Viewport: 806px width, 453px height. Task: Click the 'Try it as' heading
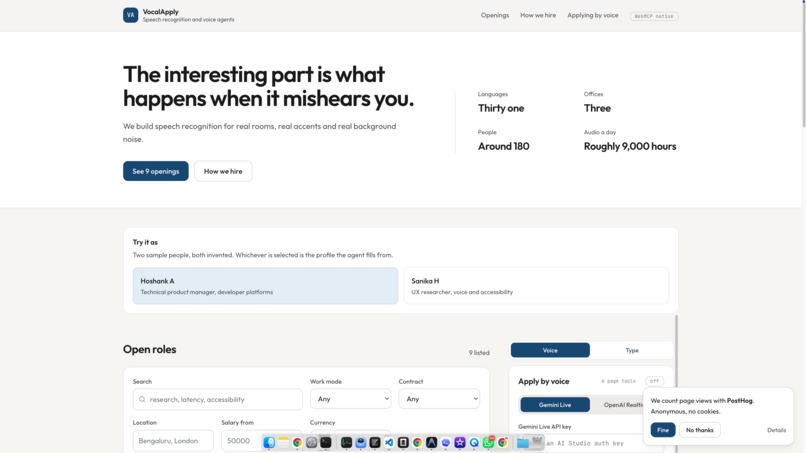[145, 242]
